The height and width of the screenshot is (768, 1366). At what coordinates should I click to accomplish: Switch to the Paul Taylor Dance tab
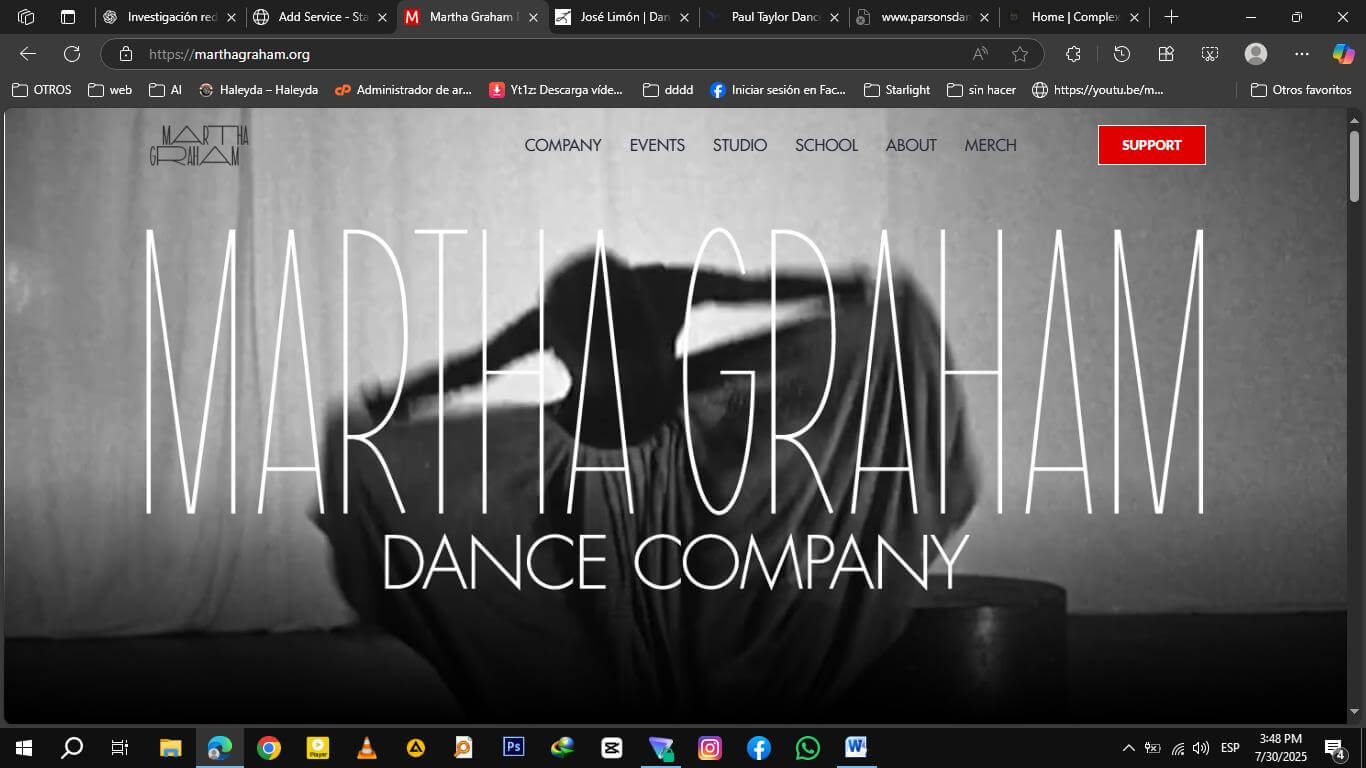[x=774, y=17]
